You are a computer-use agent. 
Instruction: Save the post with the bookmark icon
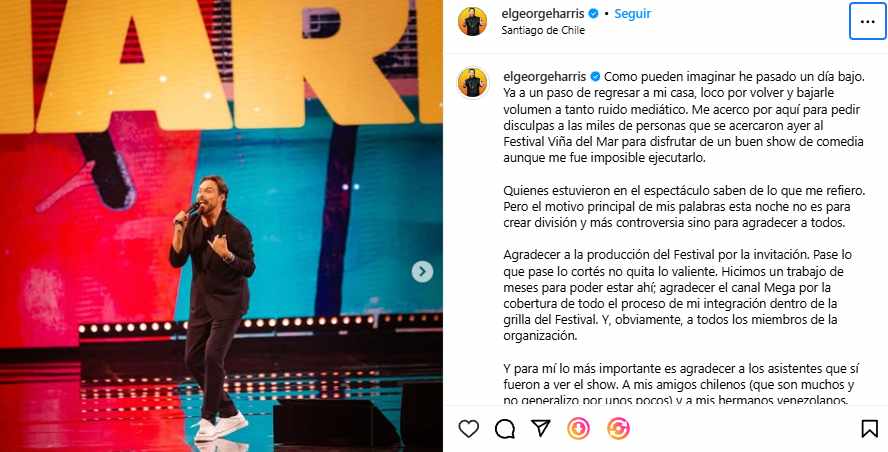click(869, 429)
